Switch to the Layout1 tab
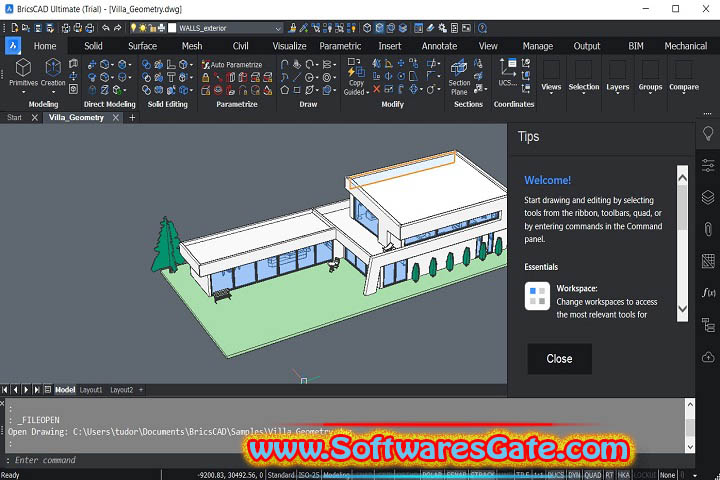The width and height of the screenshot is (720, 480). (x=91, y=390)
